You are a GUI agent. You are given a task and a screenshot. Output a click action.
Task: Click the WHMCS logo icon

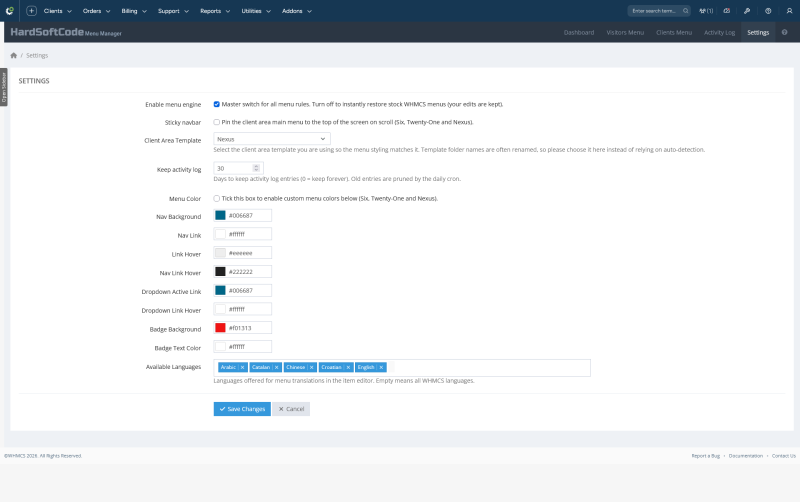click(10, 11)
